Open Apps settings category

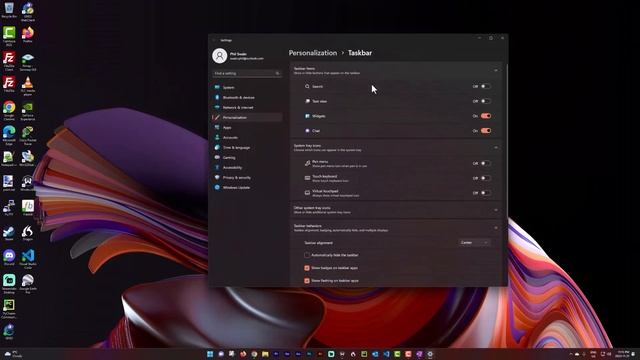click(247, 127)
